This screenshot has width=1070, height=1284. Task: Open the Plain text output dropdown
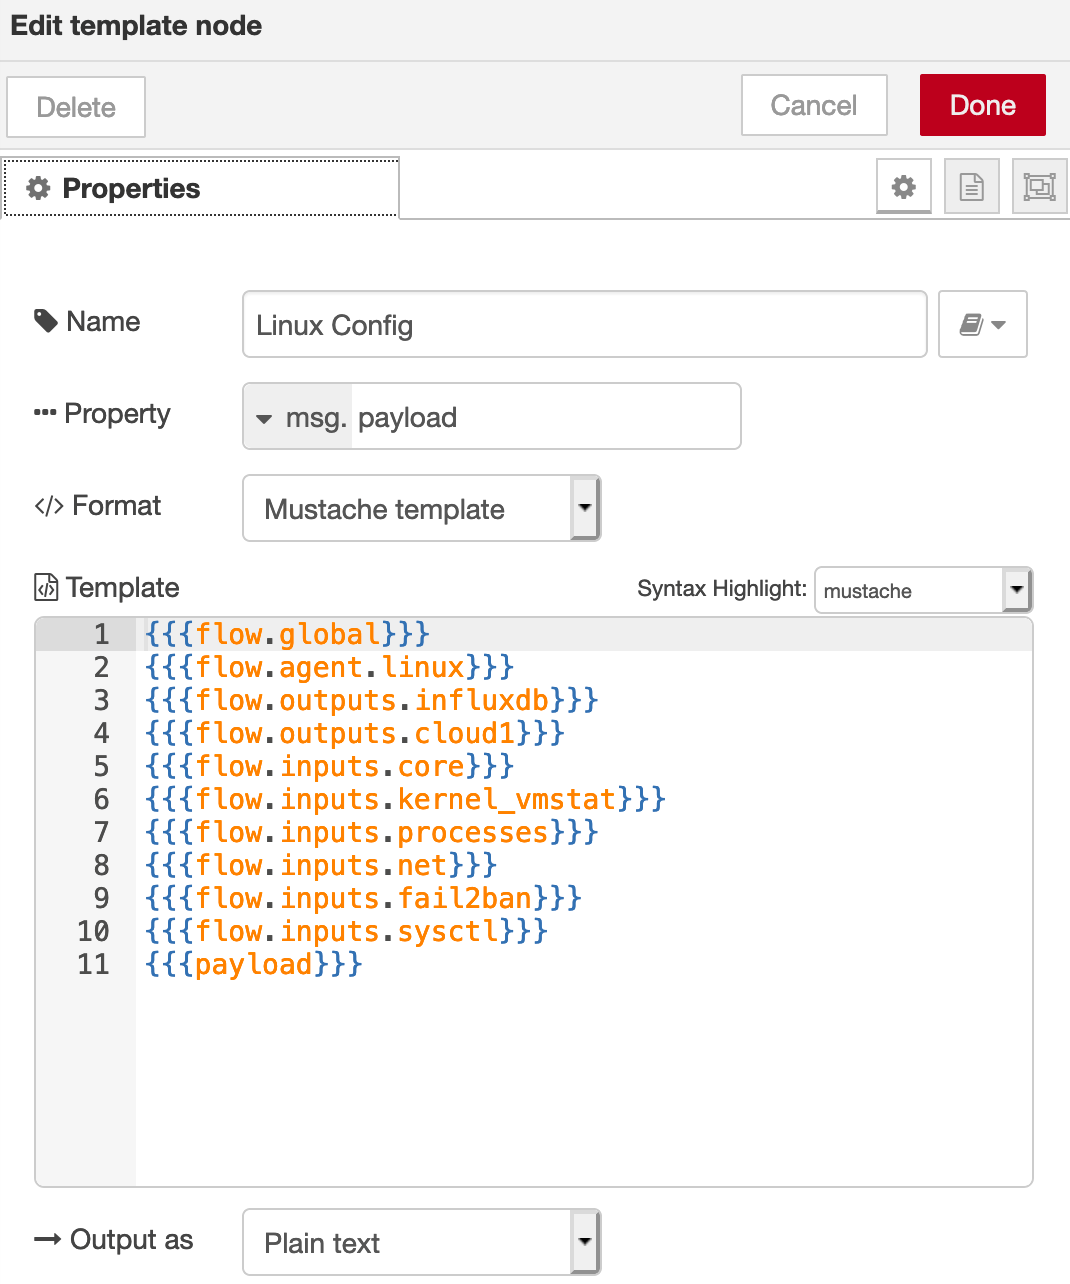tap(421, 1242)
